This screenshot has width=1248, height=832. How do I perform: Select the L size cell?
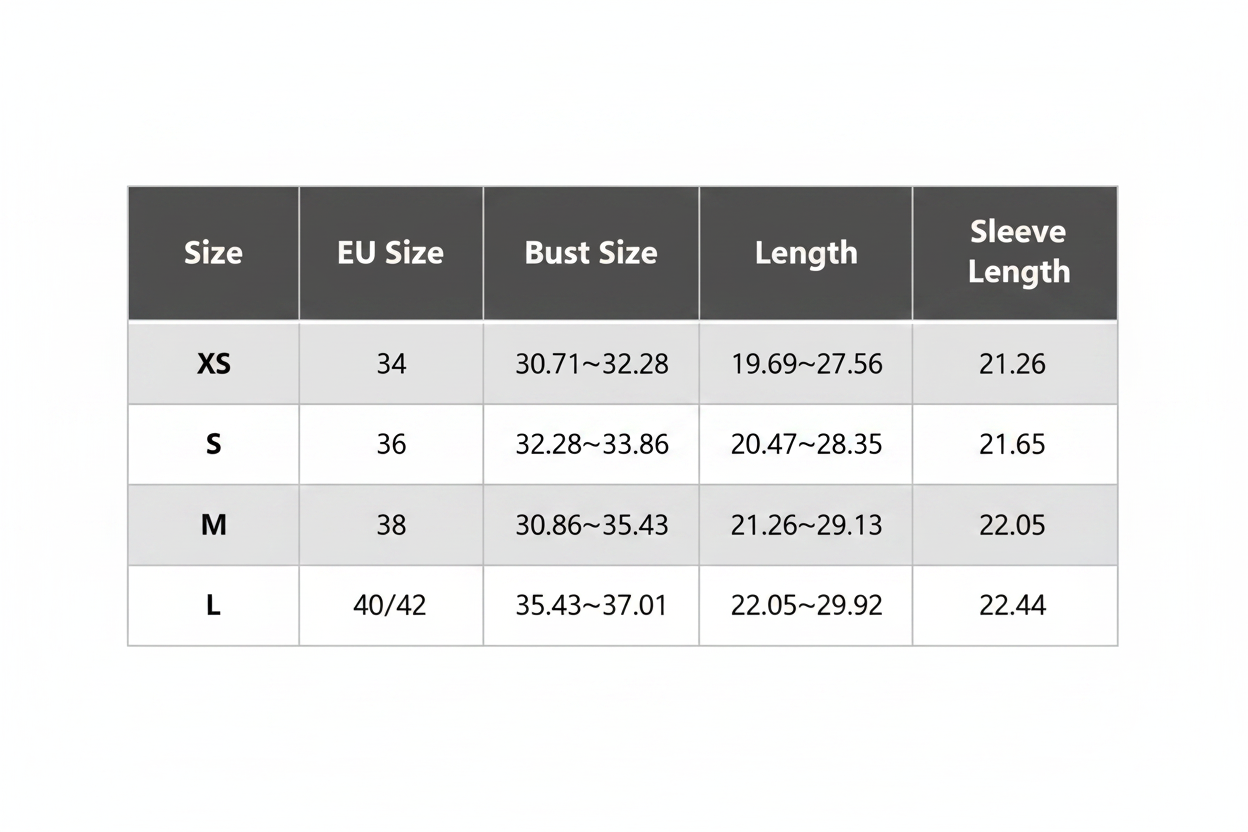coord(213,606)
